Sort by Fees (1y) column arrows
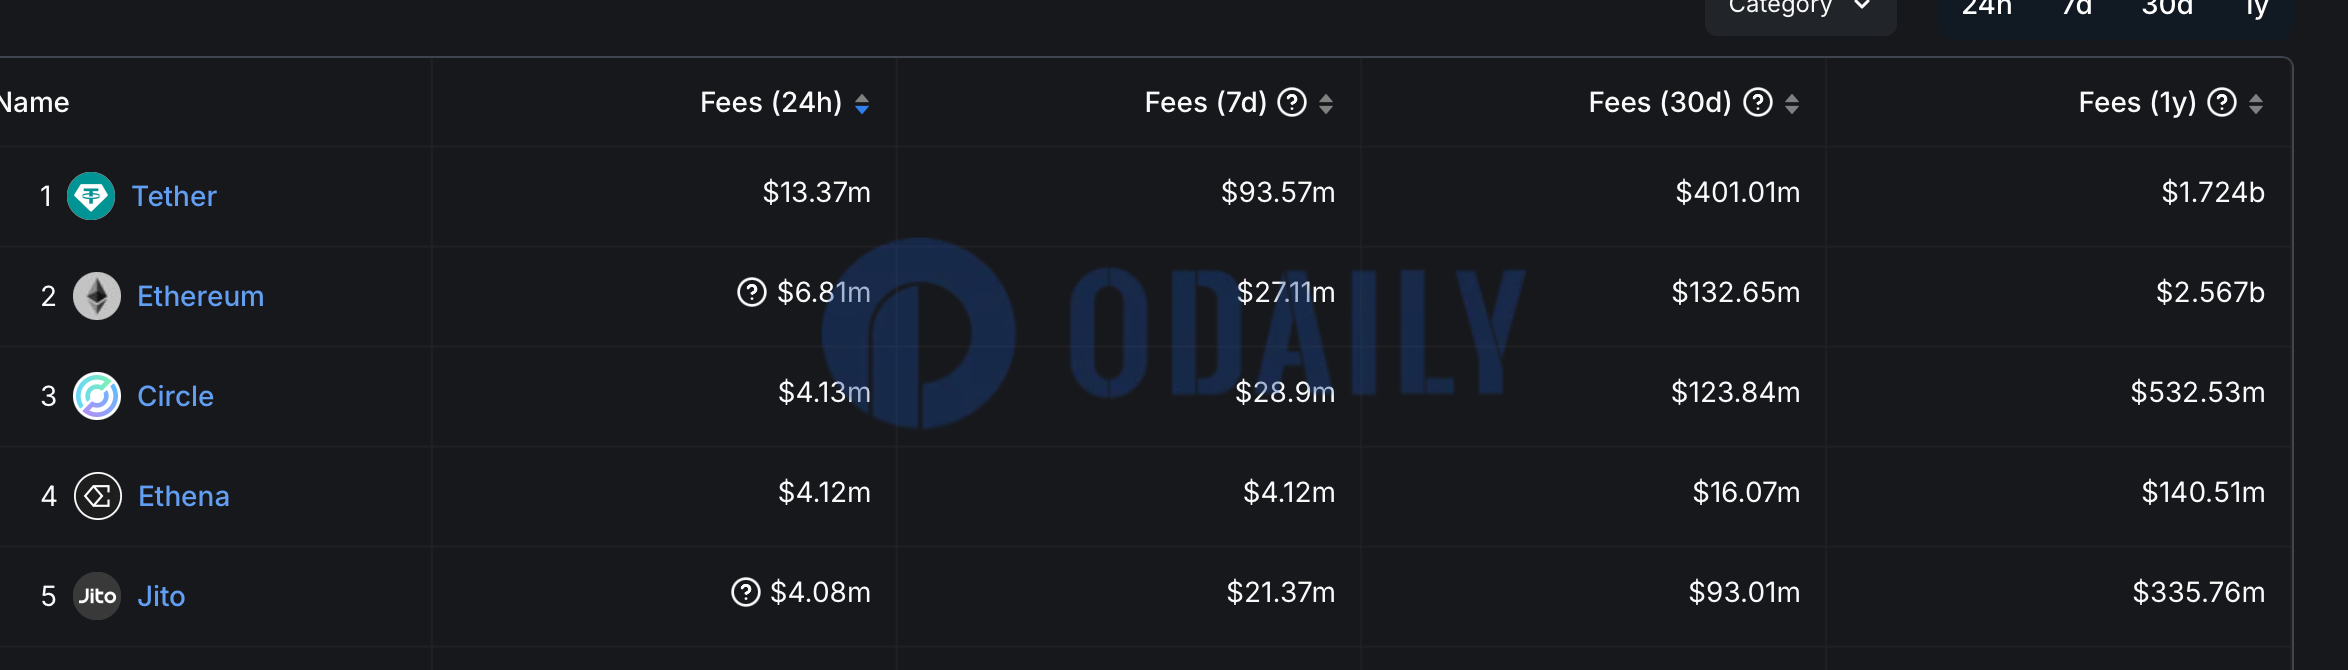 click(2256, 103)
